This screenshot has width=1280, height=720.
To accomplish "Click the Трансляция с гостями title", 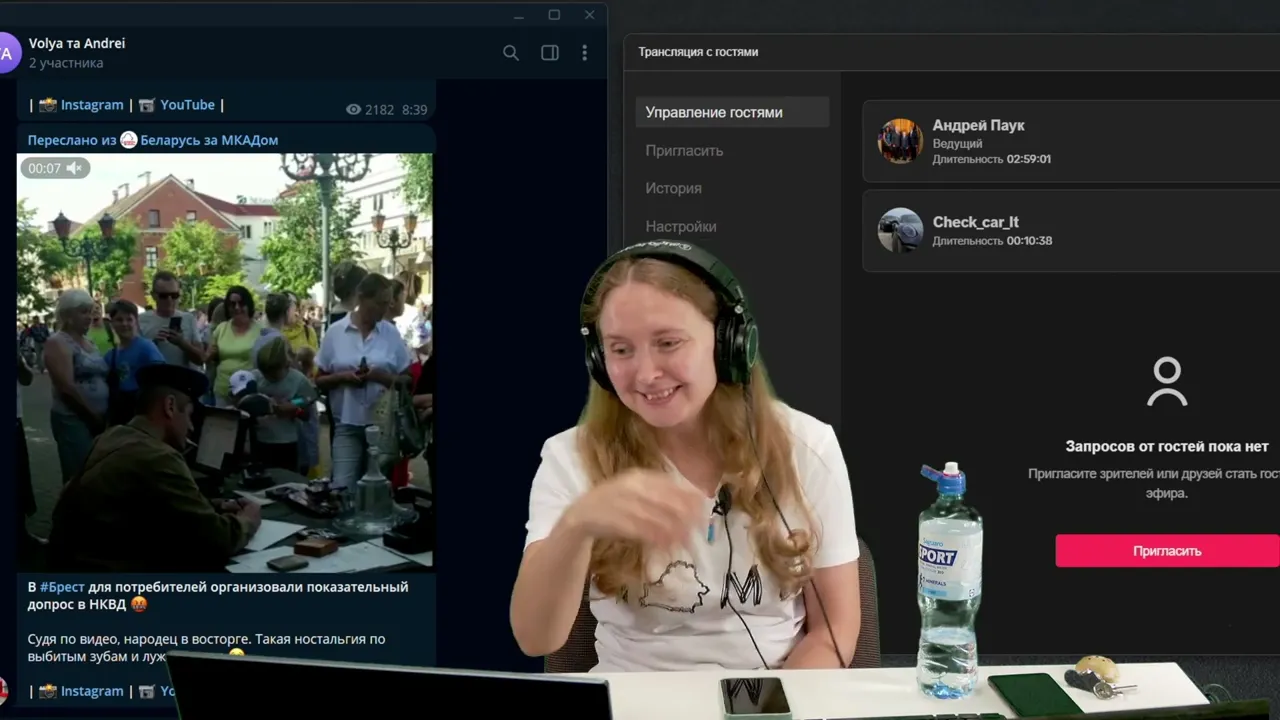I will click(698, 52).
